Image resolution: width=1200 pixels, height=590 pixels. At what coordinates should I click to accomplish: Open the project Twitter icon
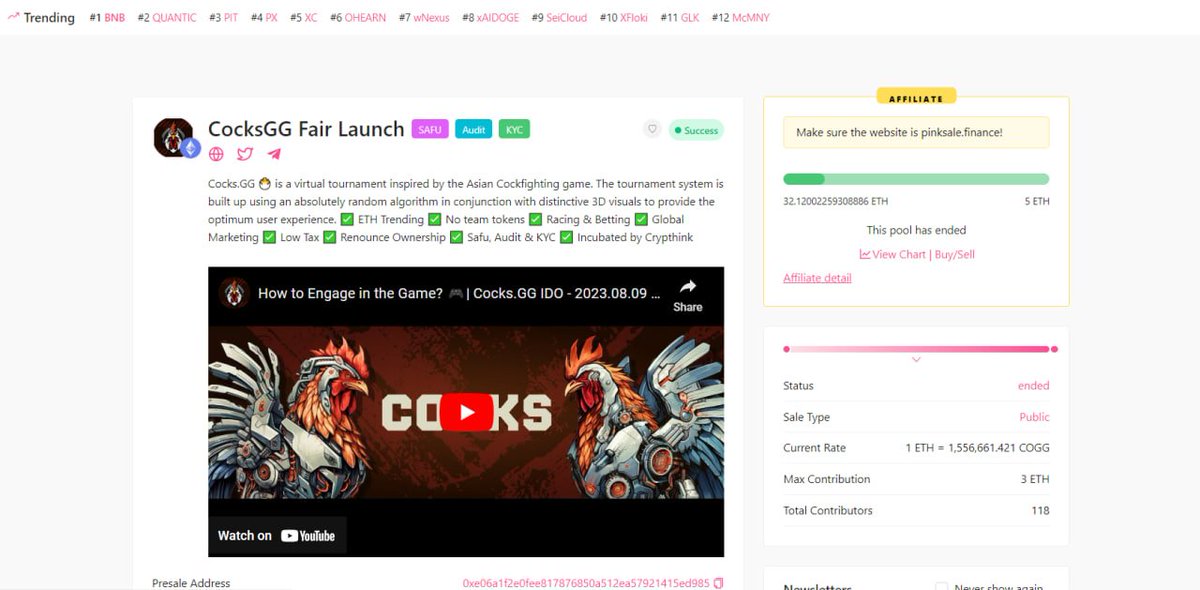(245, 154)
